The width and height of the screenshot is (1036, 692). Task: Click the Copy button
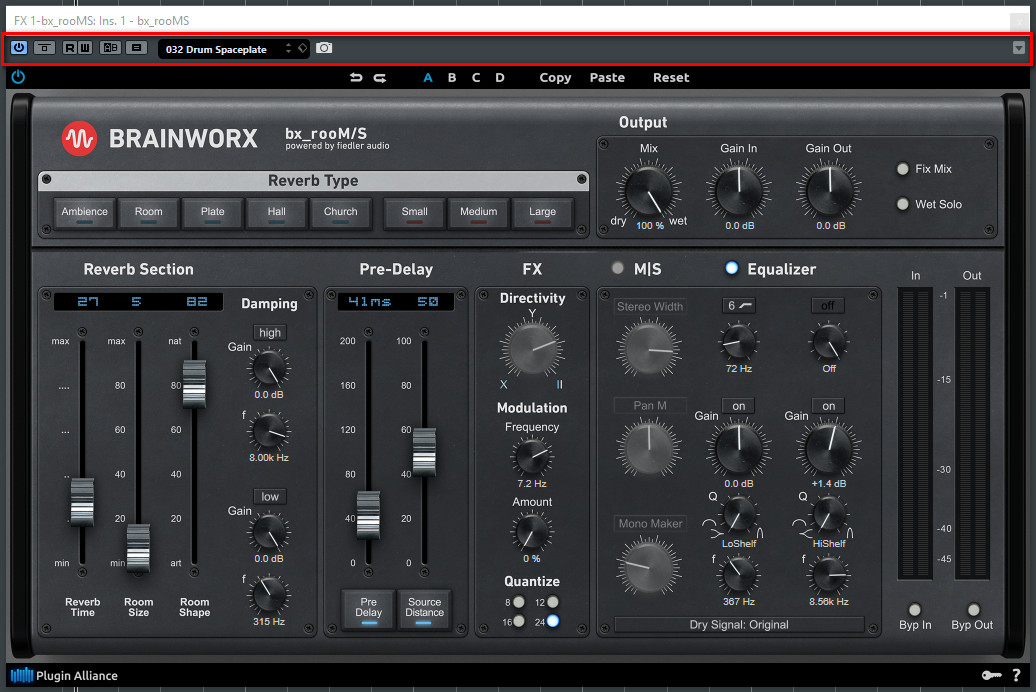[555, 77]
